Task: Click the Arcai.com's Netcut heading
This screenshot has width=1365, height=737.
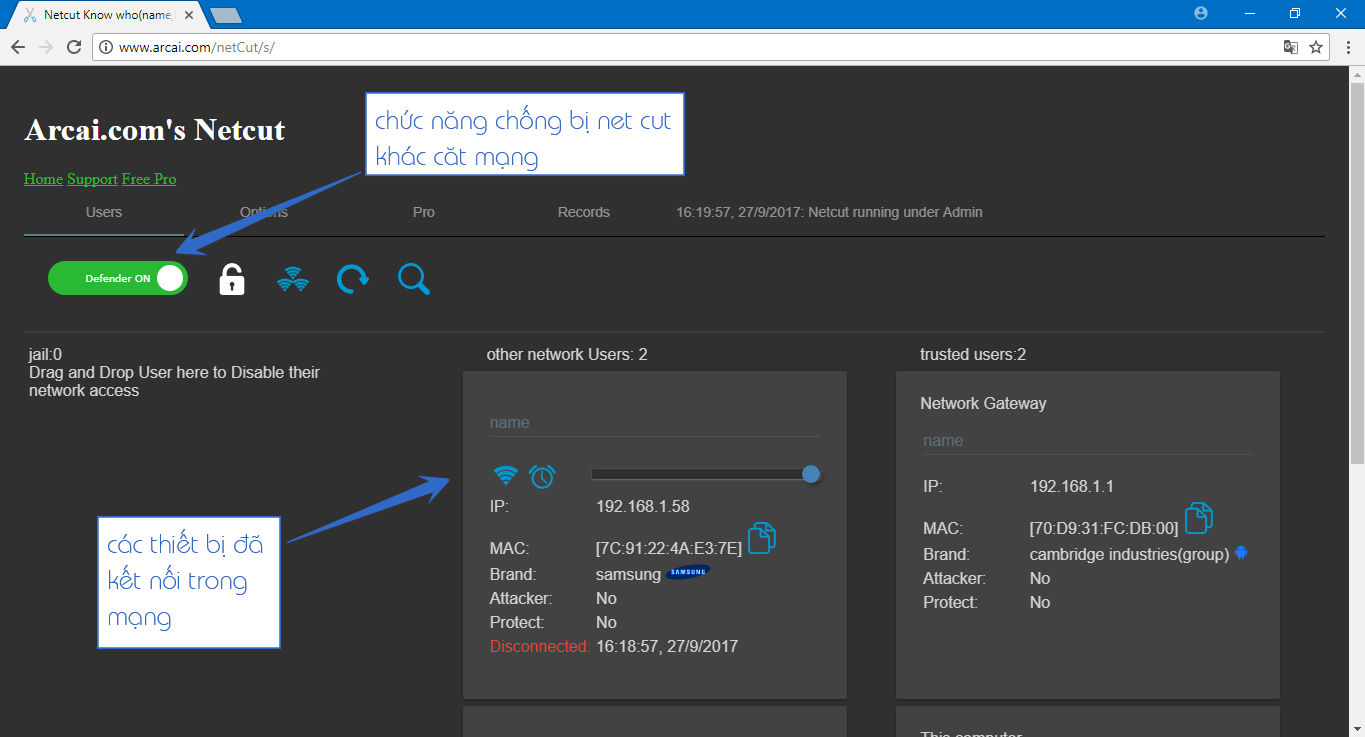Action: pos(155,130)
